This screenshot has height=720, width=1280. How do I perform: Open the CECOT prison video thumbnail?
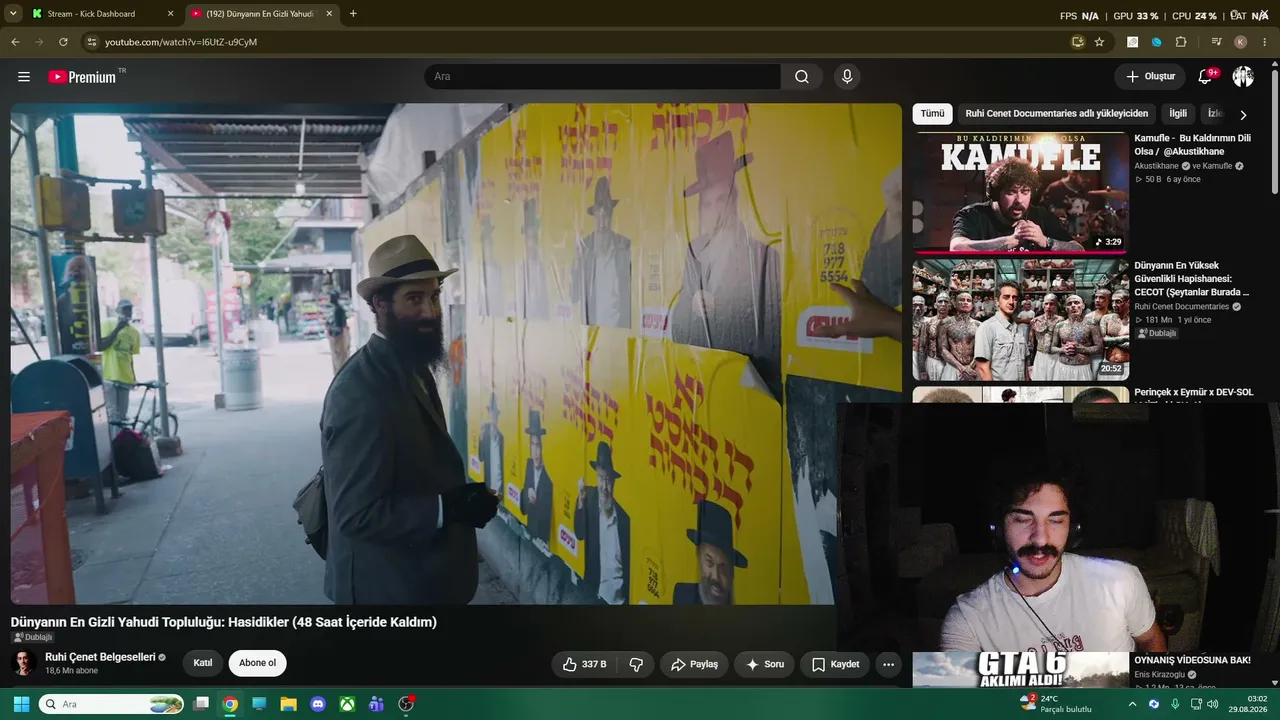click(x=1020, y=320)
